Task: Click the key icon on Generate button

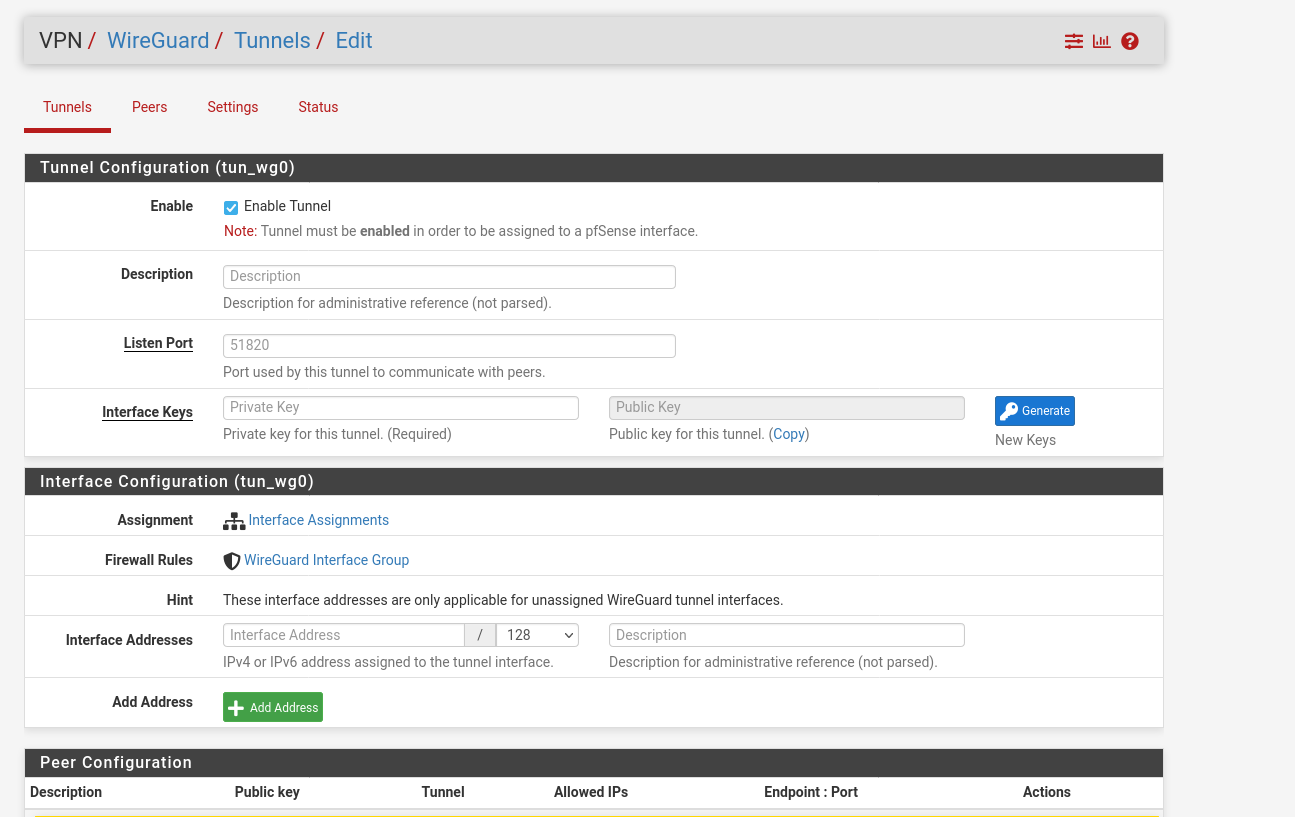Action: (x=1009, y=411)
